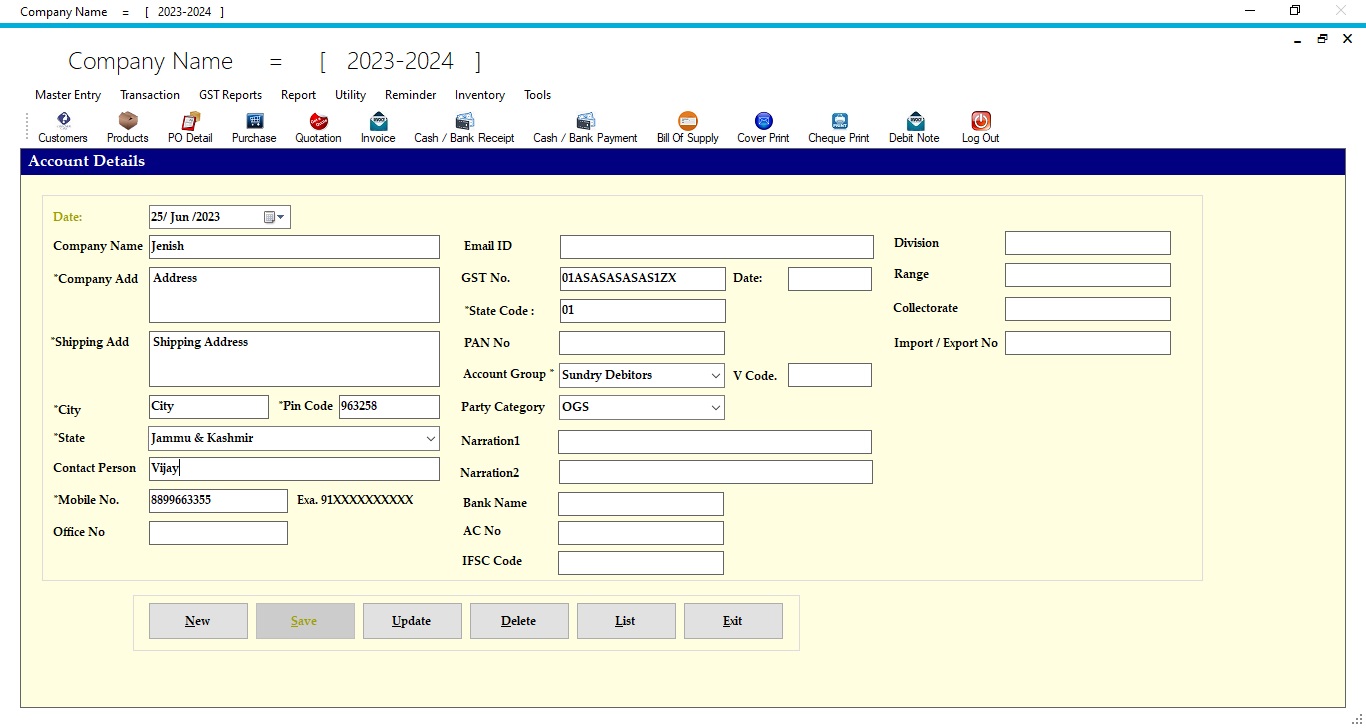1366x728 pixels.
Task: Click the List button
Action: coord(626,621)
